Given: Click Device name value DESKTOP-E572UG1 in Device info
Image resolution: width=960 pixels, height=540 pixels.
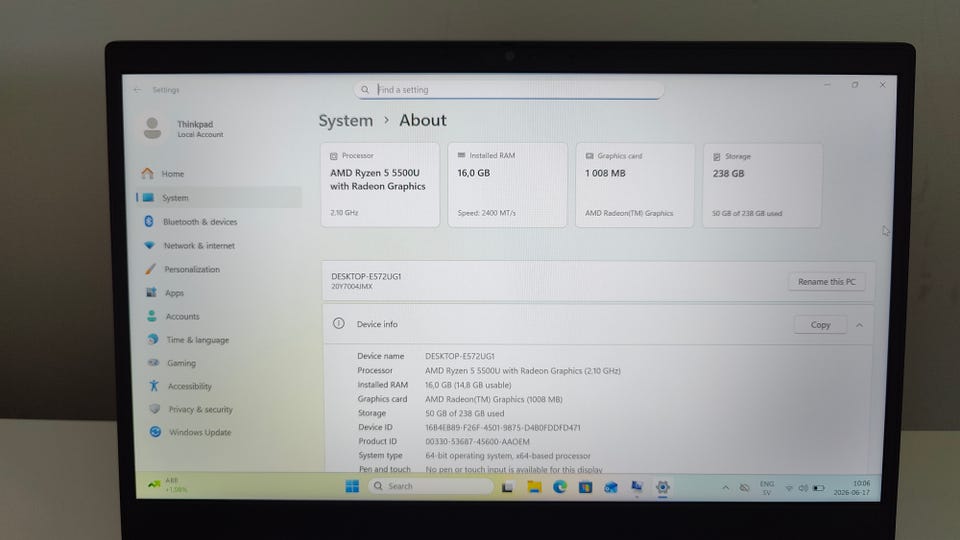Looking at the screenshot, I should point(460,356).
